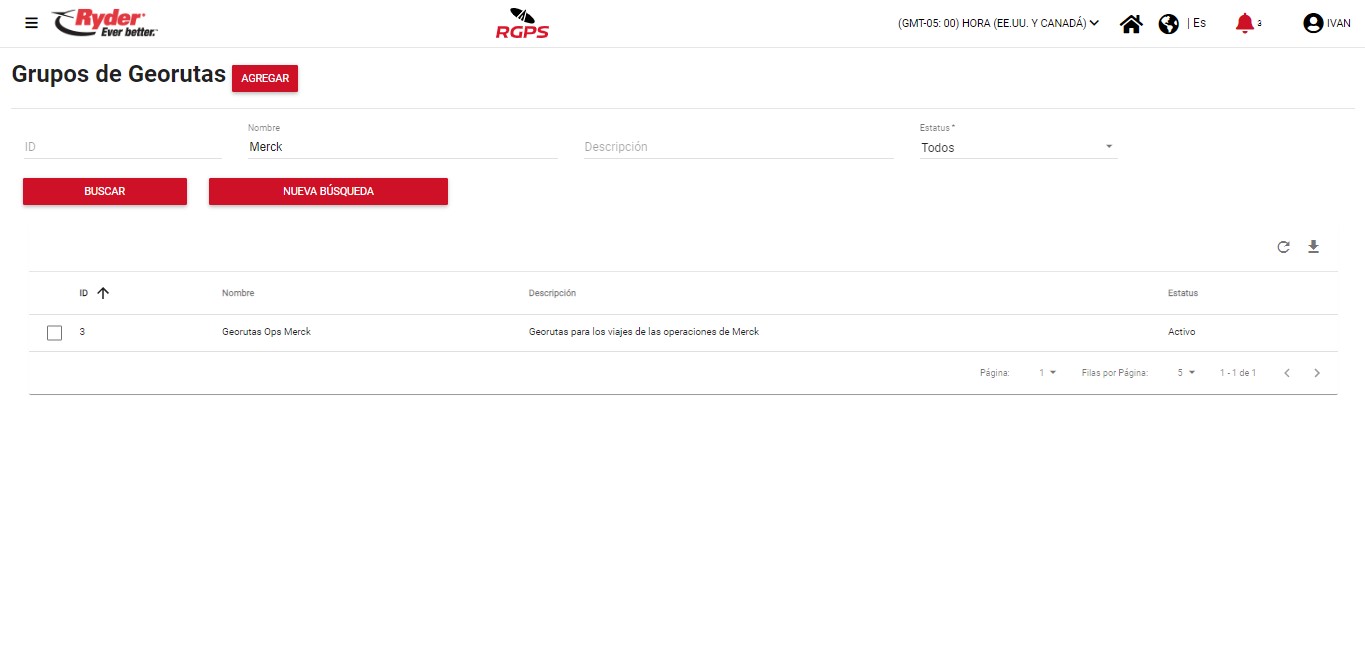
Task: Open the page number dropdown
Action: tap(1047, 372)
